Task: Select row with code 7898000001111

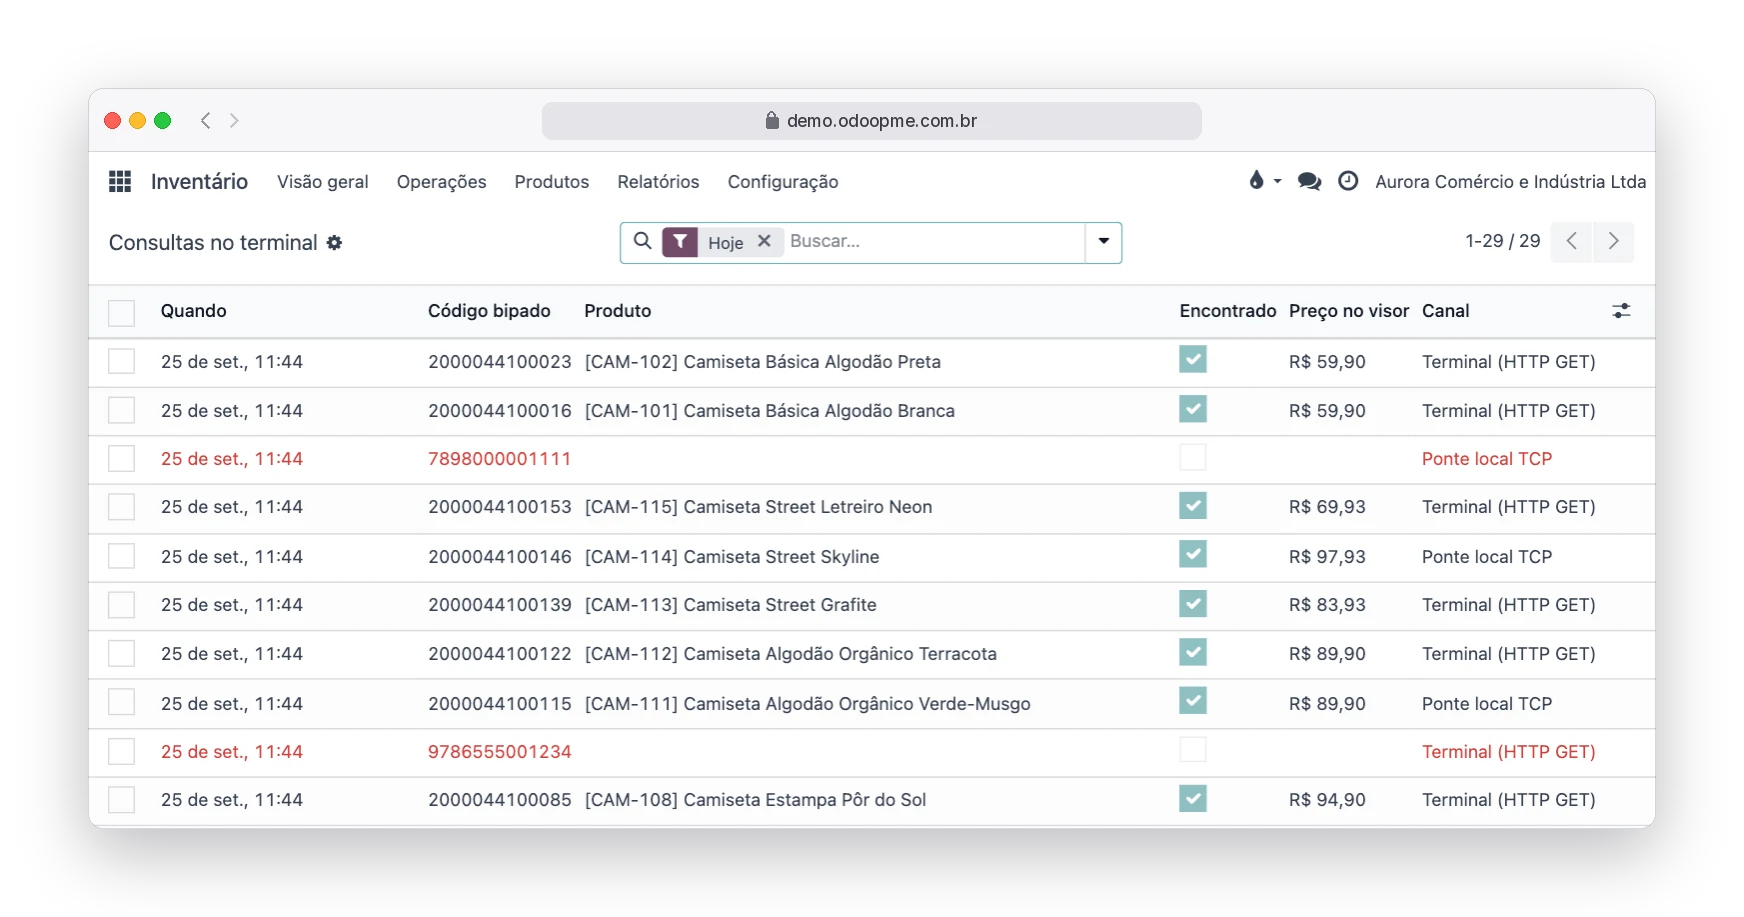Action: tap(121, 459)
